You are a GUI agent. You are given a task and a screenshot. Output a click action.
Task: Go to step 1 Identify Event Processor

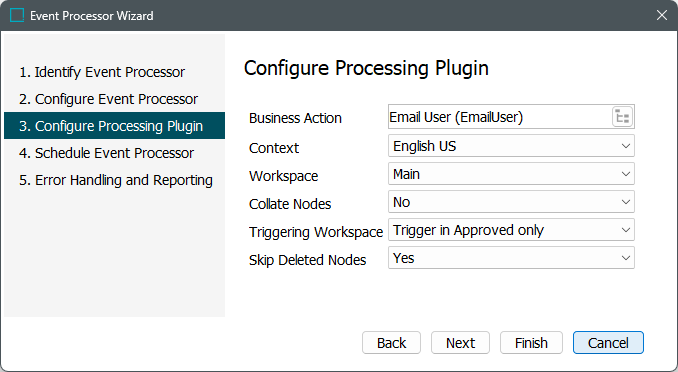point(102,72)
